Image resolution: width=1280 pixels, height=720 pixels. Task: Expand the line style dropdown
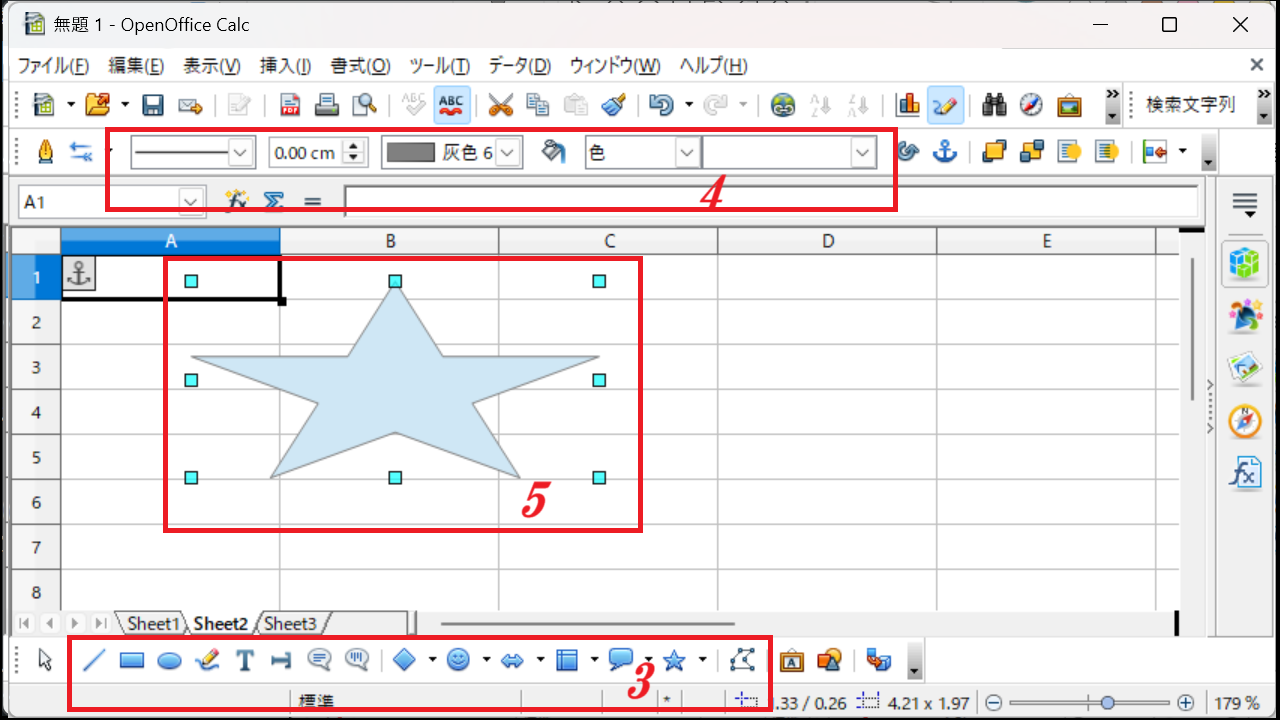[241, 152]
